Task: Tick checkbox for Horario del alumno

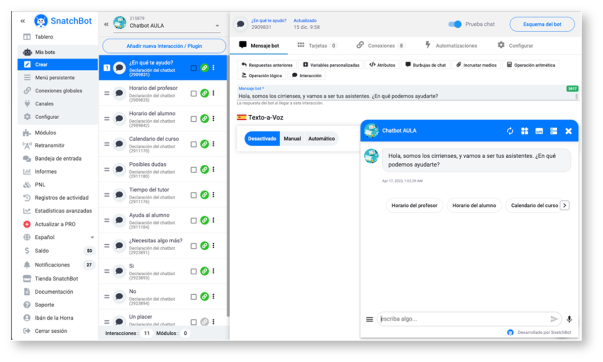Action: [x=194, y=119]
